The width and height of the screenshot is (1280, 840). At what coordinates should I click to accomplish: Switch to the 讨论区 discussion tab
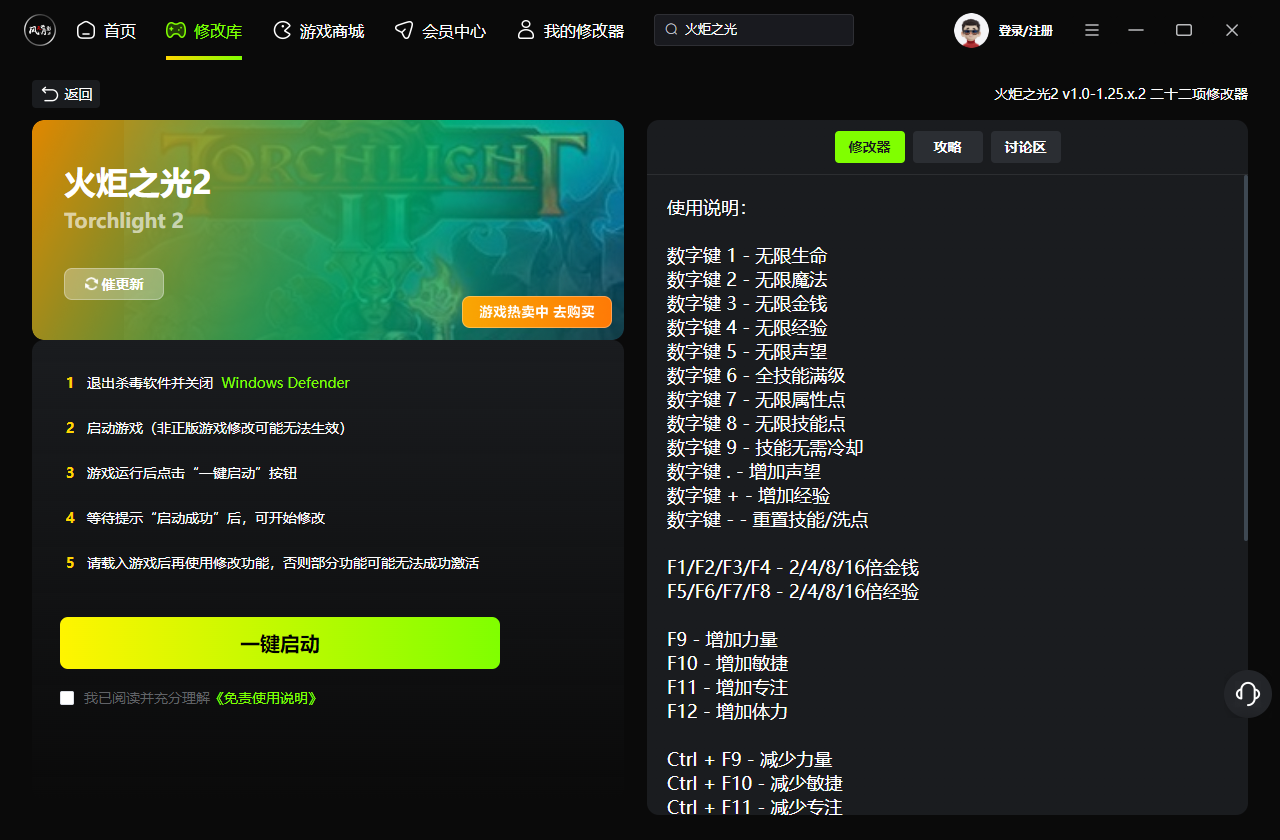pyautogui.click(x=1026, y=147)
